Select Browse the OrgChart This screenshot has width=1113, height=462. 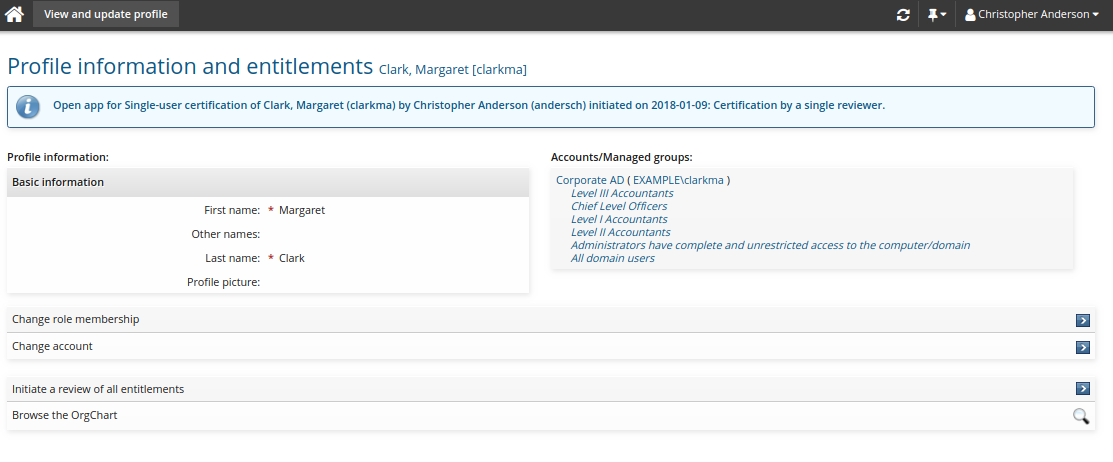[65, 415]
